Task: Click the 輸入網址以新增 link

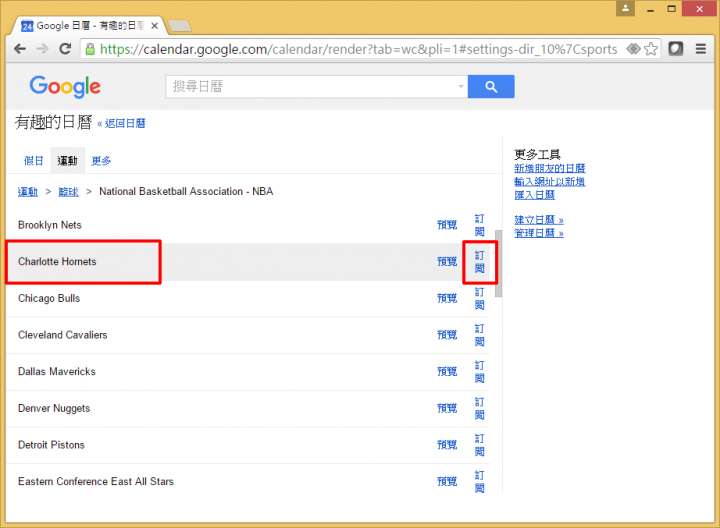Action: click(x=550, y=182)
